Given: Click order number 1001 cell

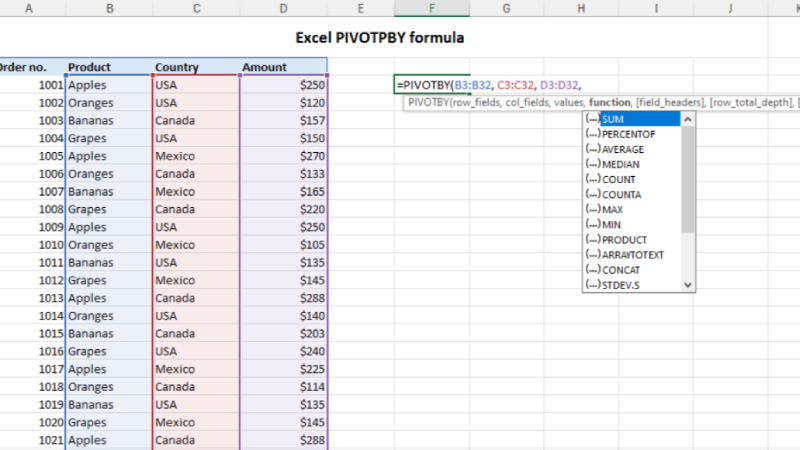Looking at the screenshot, I should [33, 85].
